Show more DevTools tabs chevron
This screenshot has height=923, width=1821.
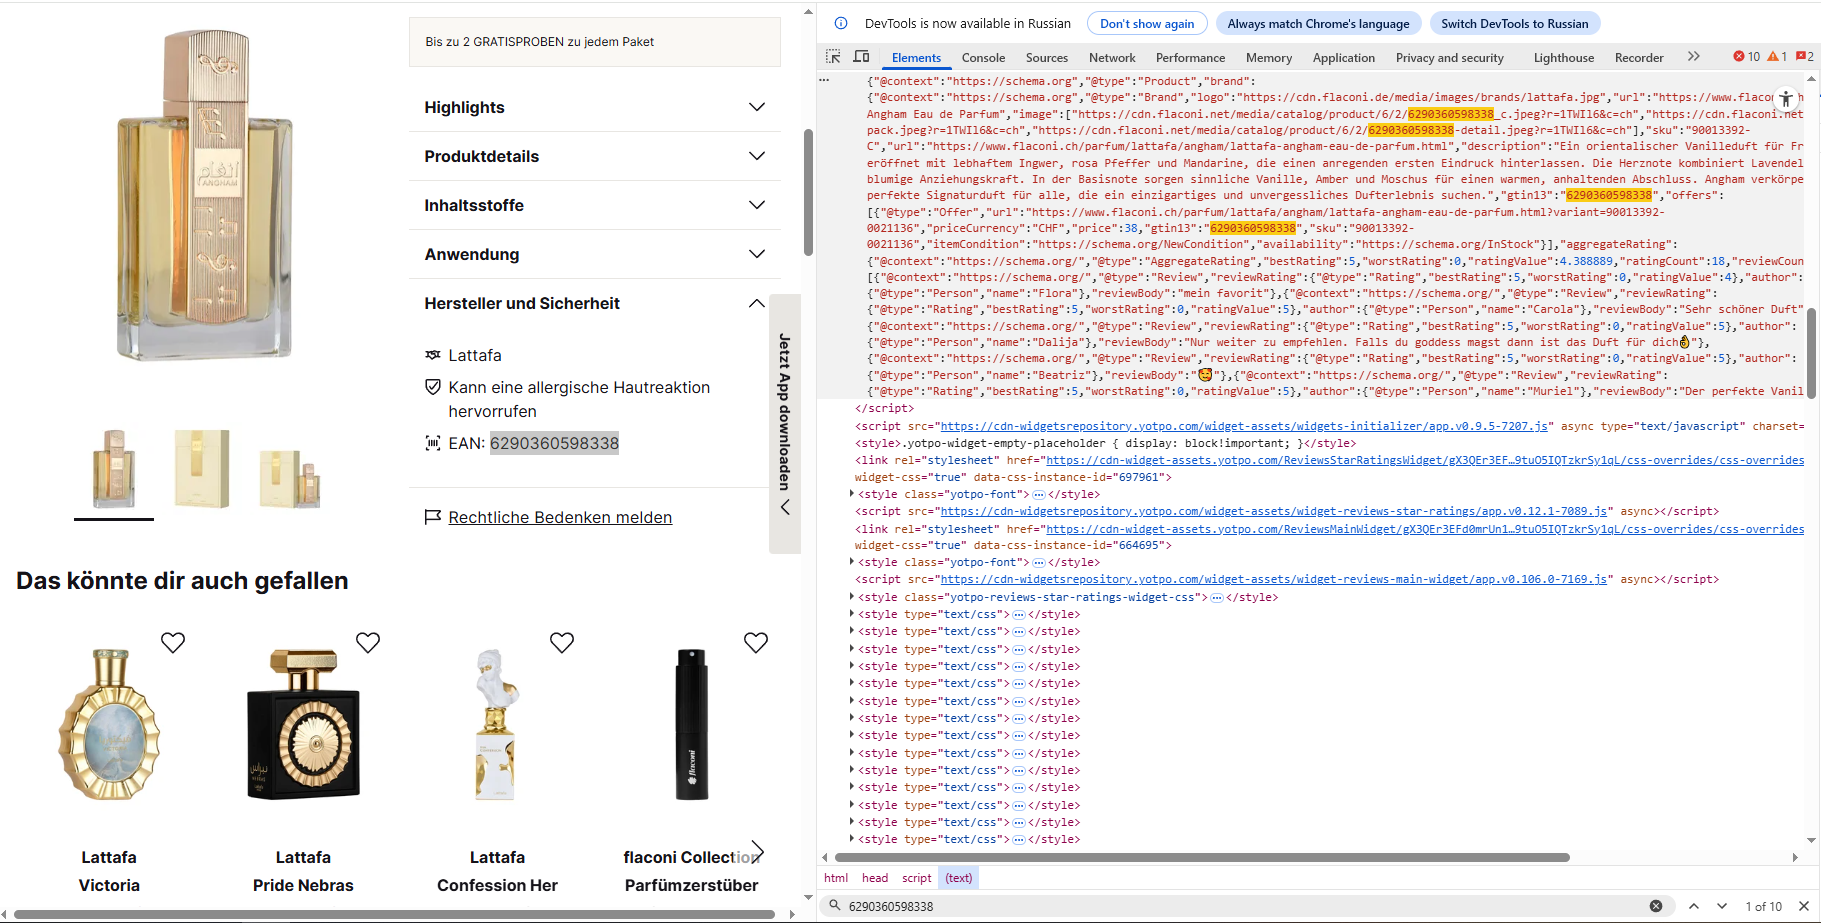1693,57
